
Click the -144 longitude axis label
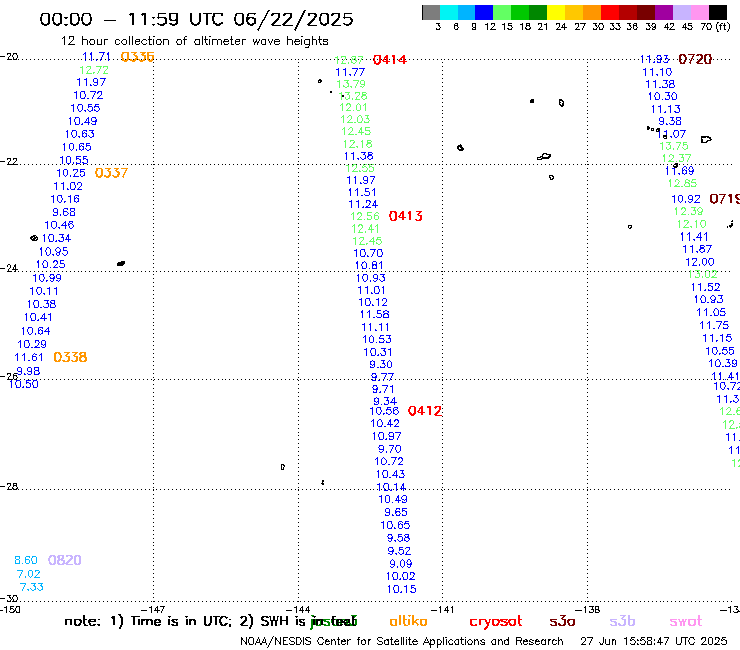298,609
